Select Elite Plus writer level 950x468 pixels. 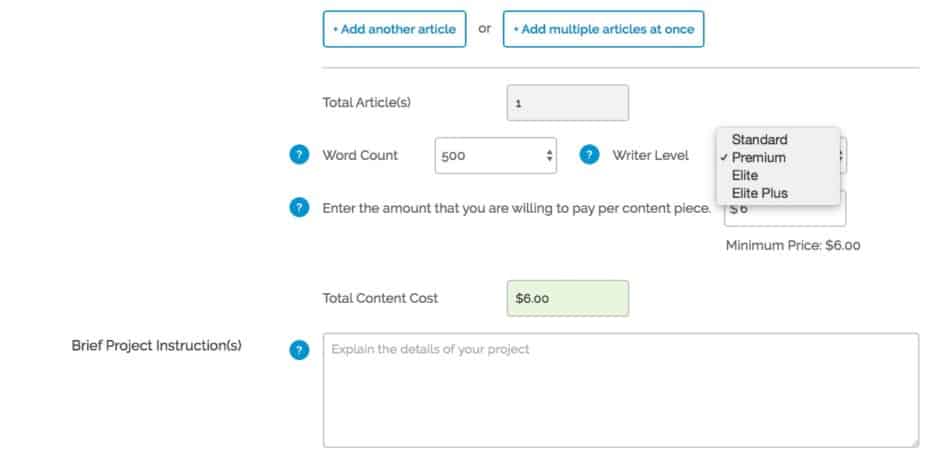(x=760, y=193)
